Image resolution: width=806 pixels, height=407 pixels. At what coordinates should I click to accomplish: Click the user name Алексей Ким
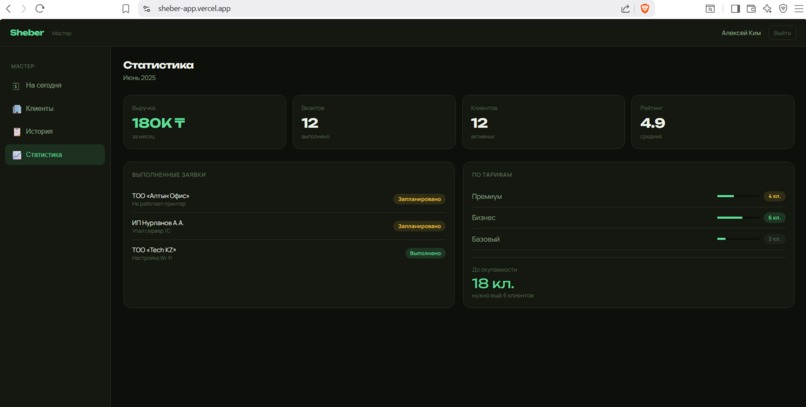click(741, 33)
